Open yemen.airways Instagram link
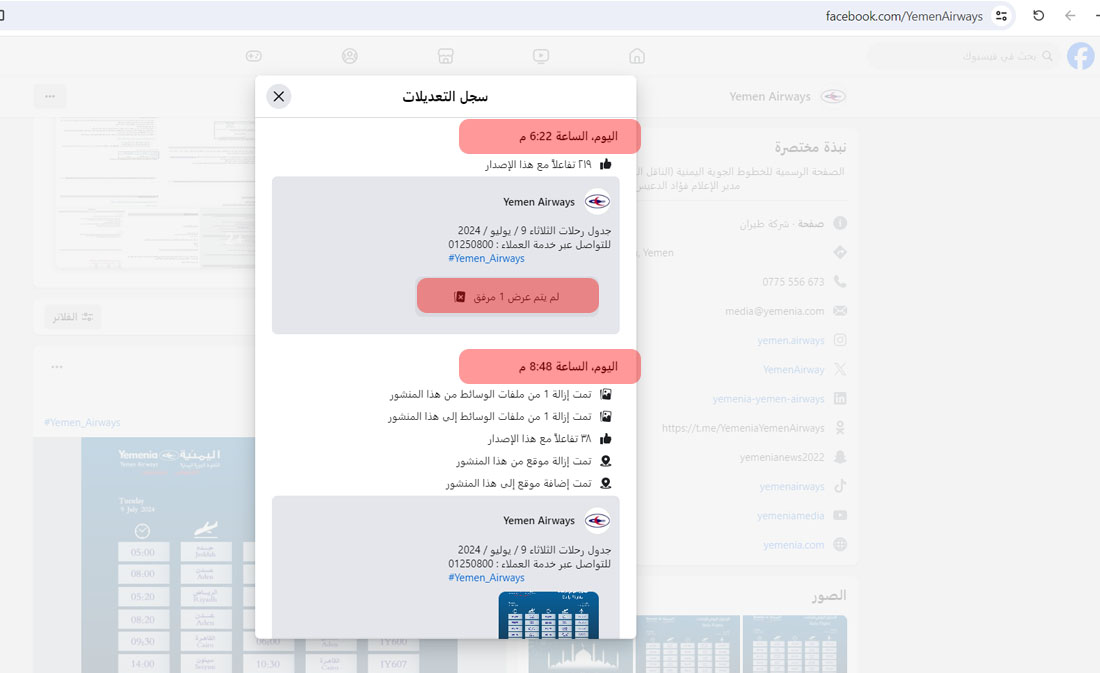Viewport: 1100px width, 673px height. click(791, 340)
